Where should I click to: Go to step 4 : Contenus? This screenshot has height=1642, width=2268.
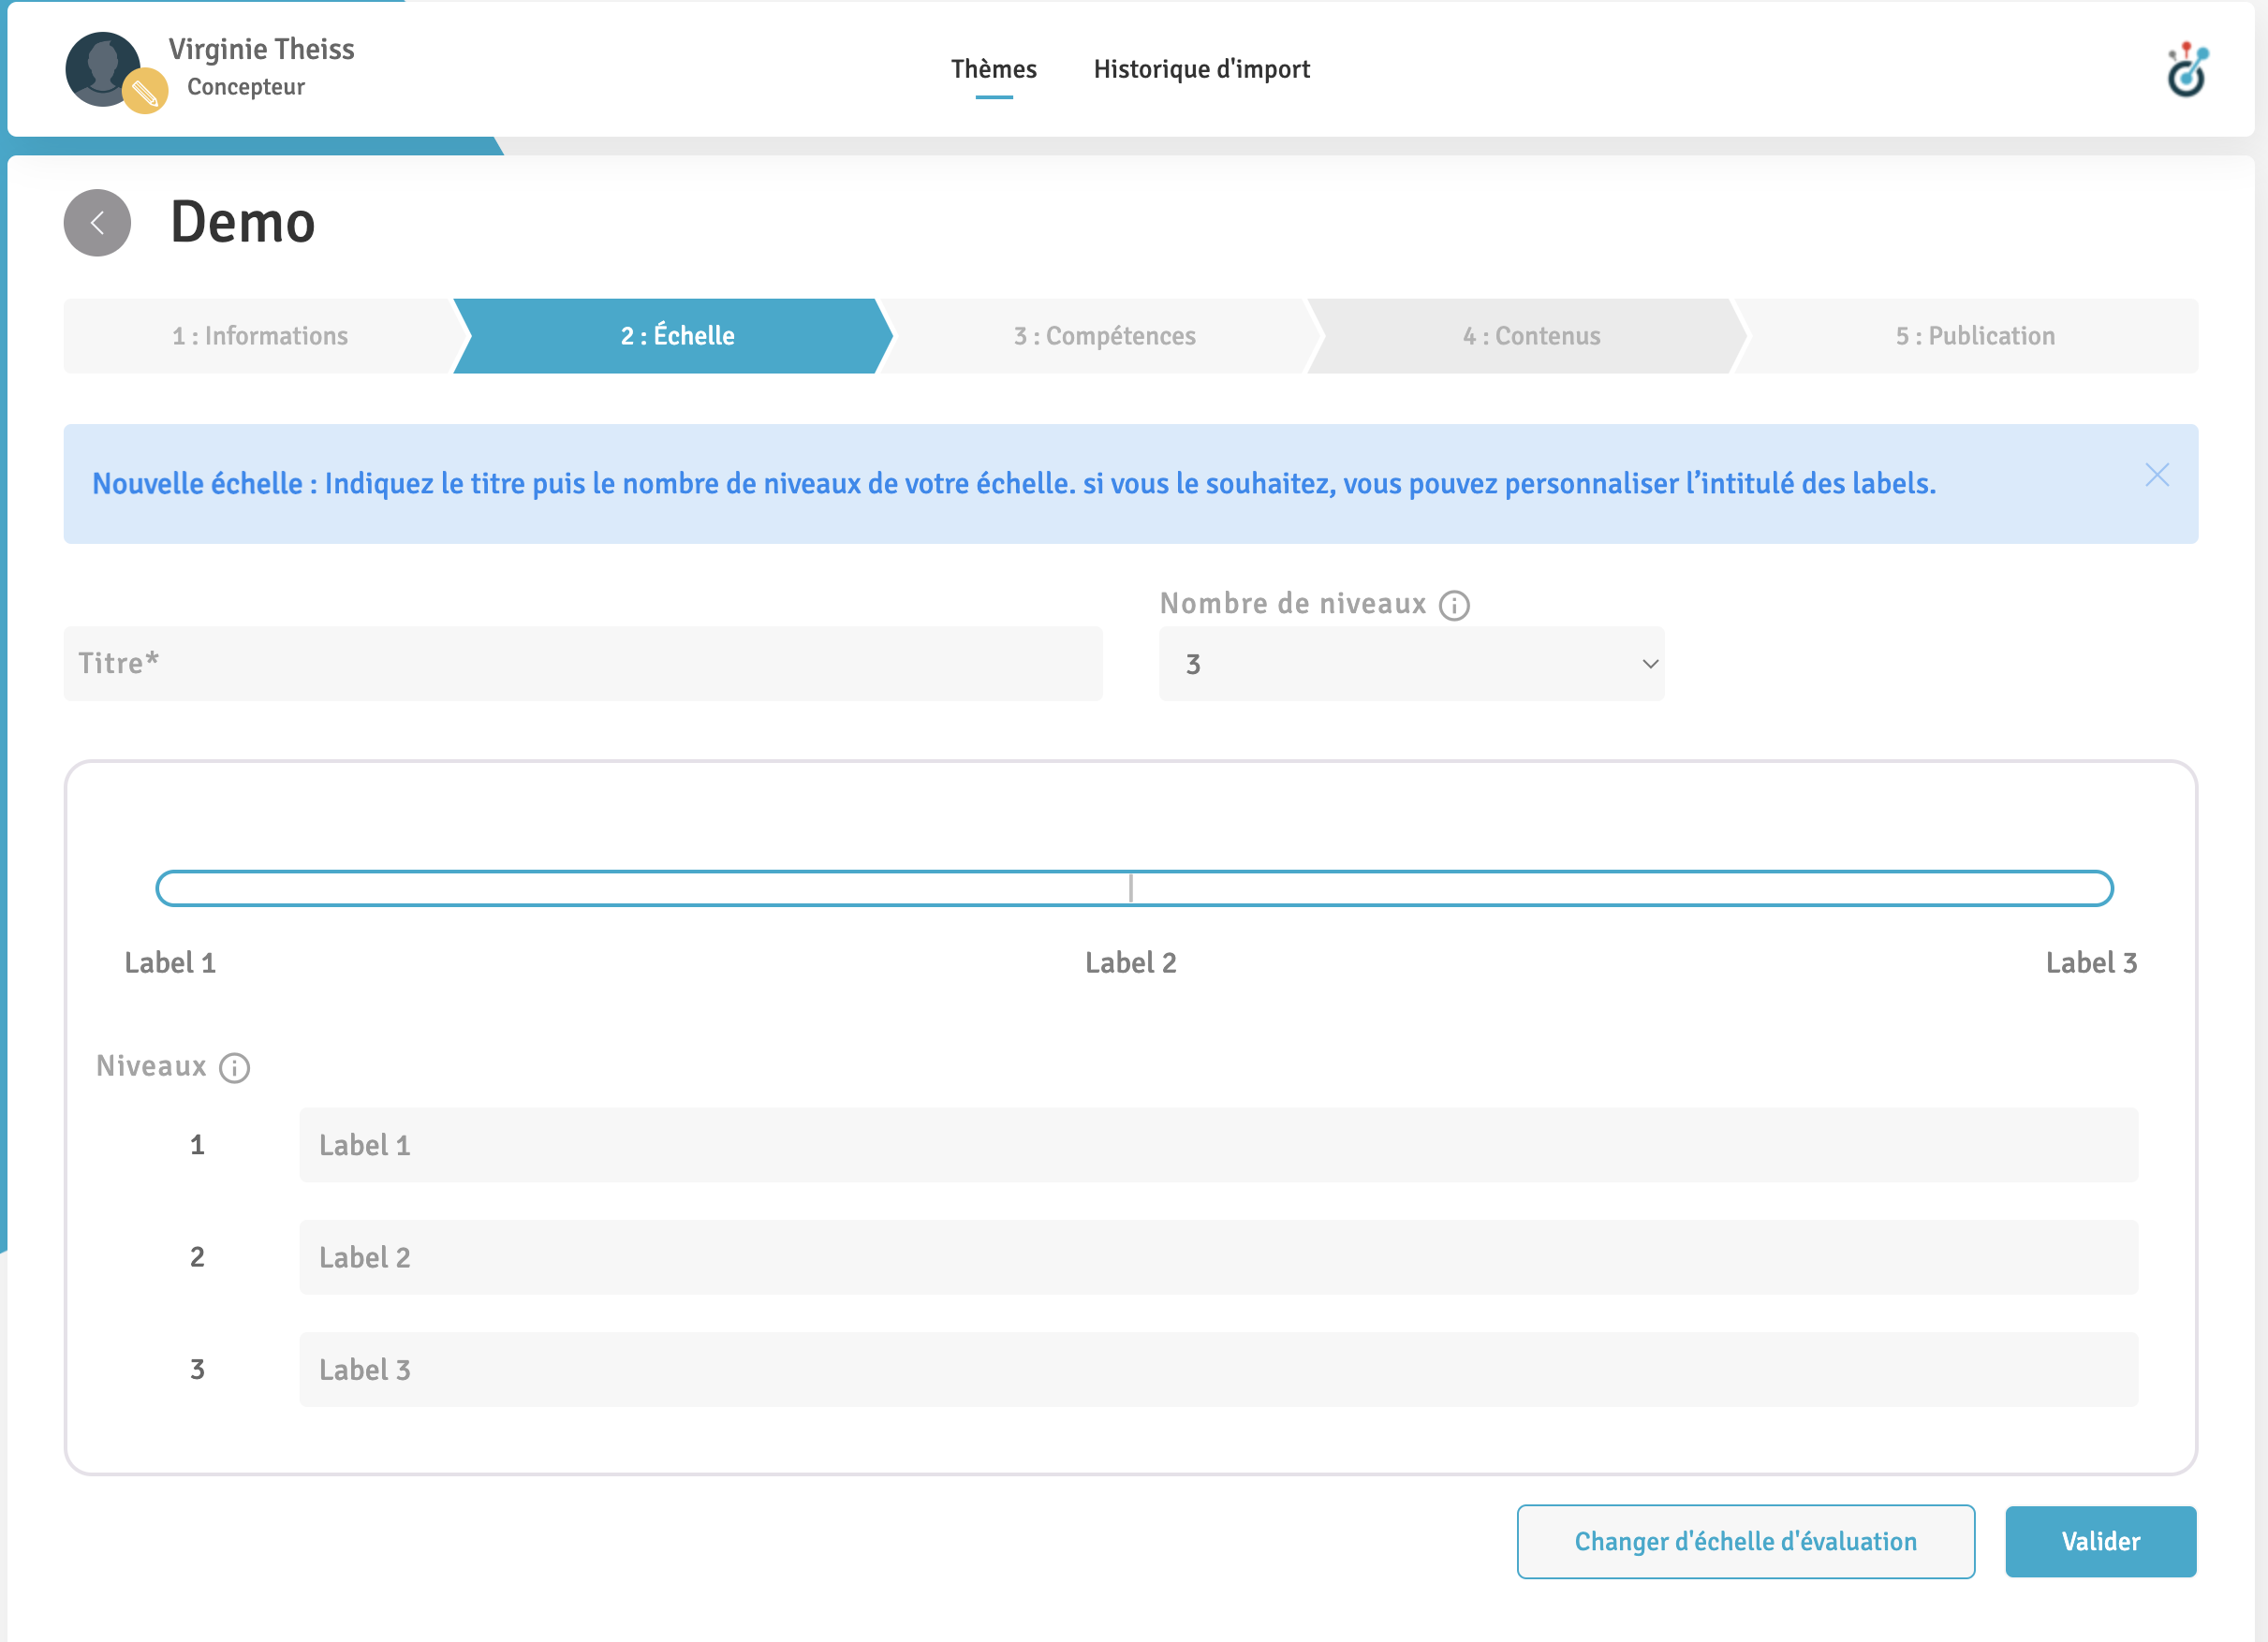click(1531, 336)
